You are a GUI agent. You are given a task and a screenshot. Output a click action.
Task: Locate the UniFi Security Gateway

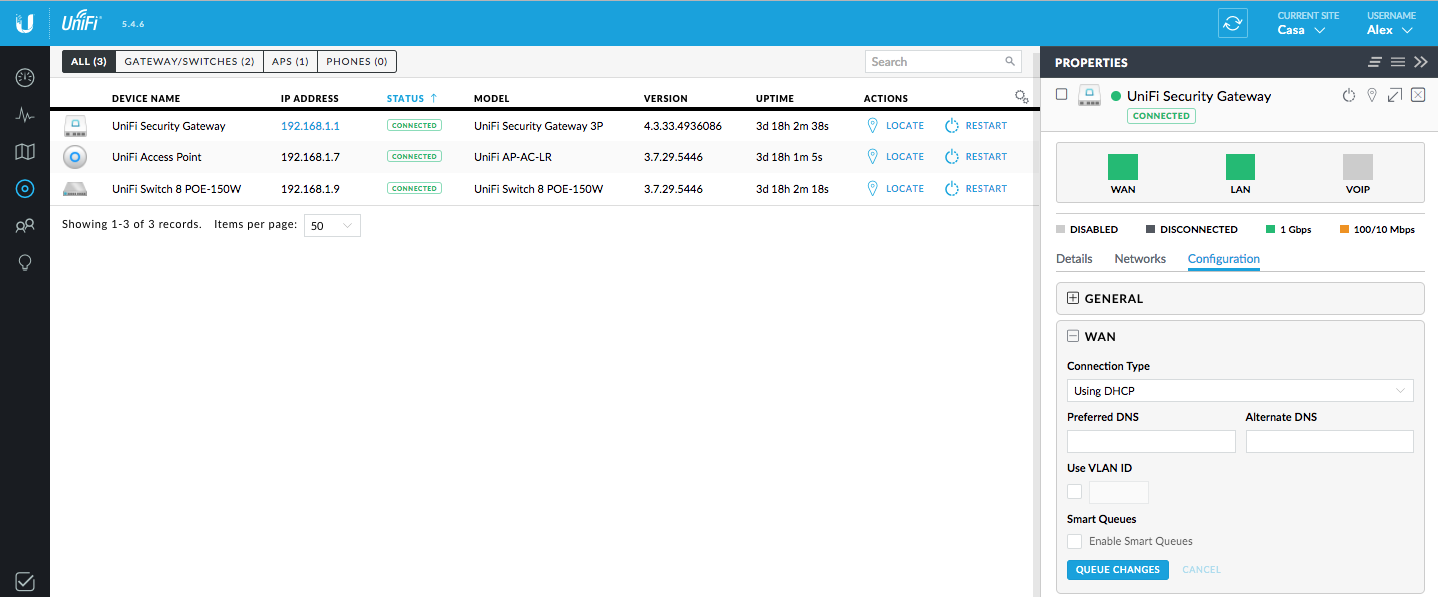[x=895, y=126]
